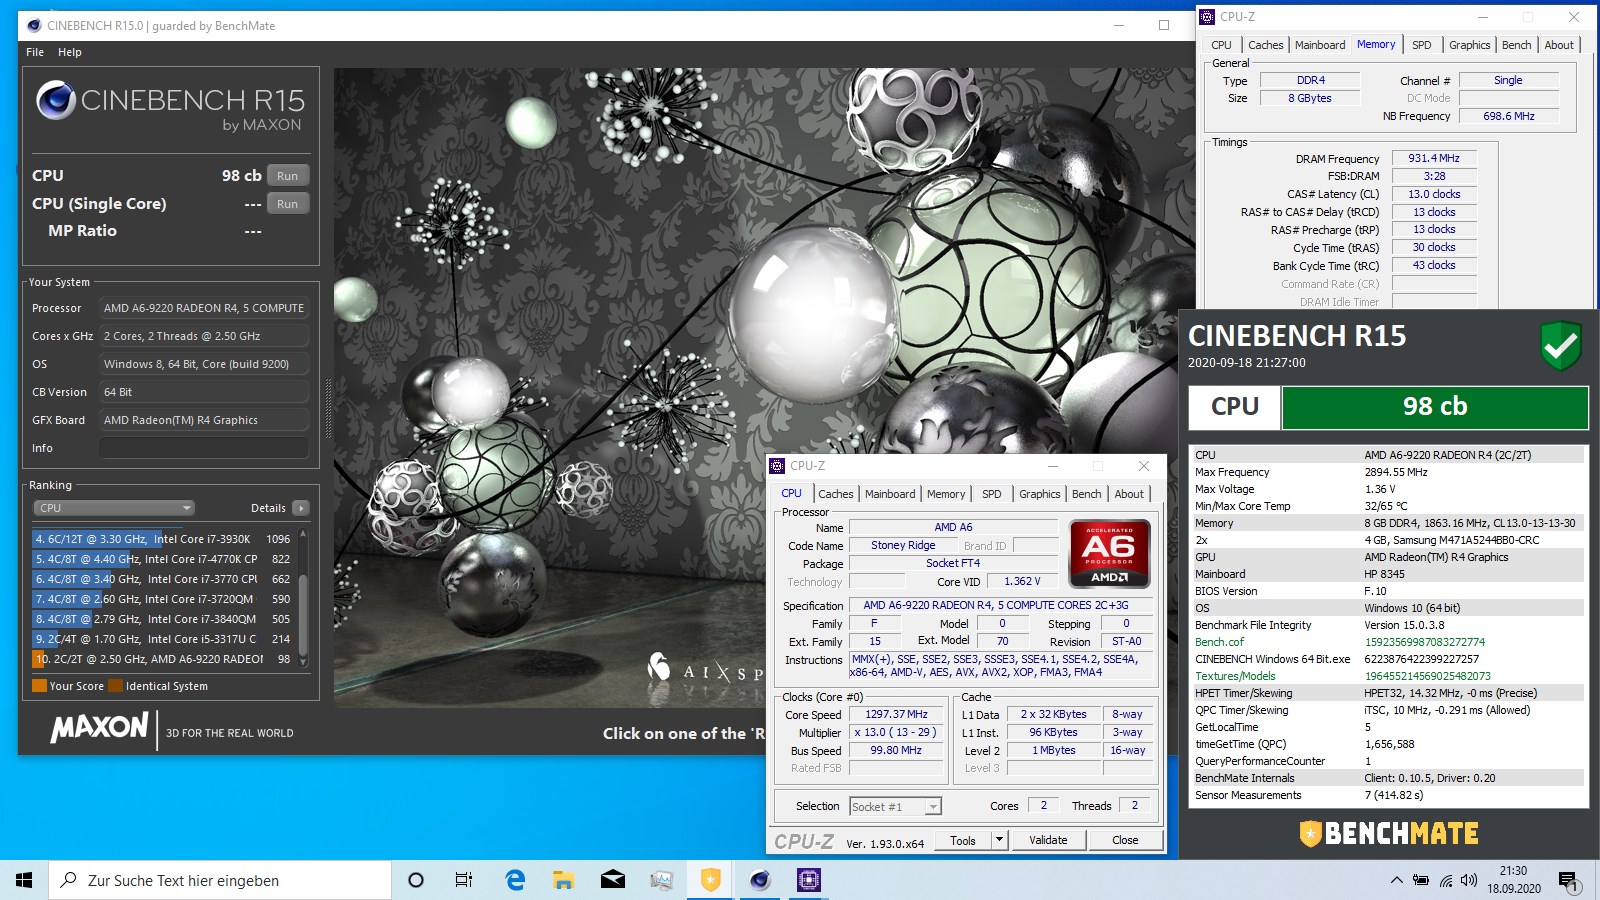
Task: Select ranking row Intel Core i5-3317U
Action: coord(164,639)
